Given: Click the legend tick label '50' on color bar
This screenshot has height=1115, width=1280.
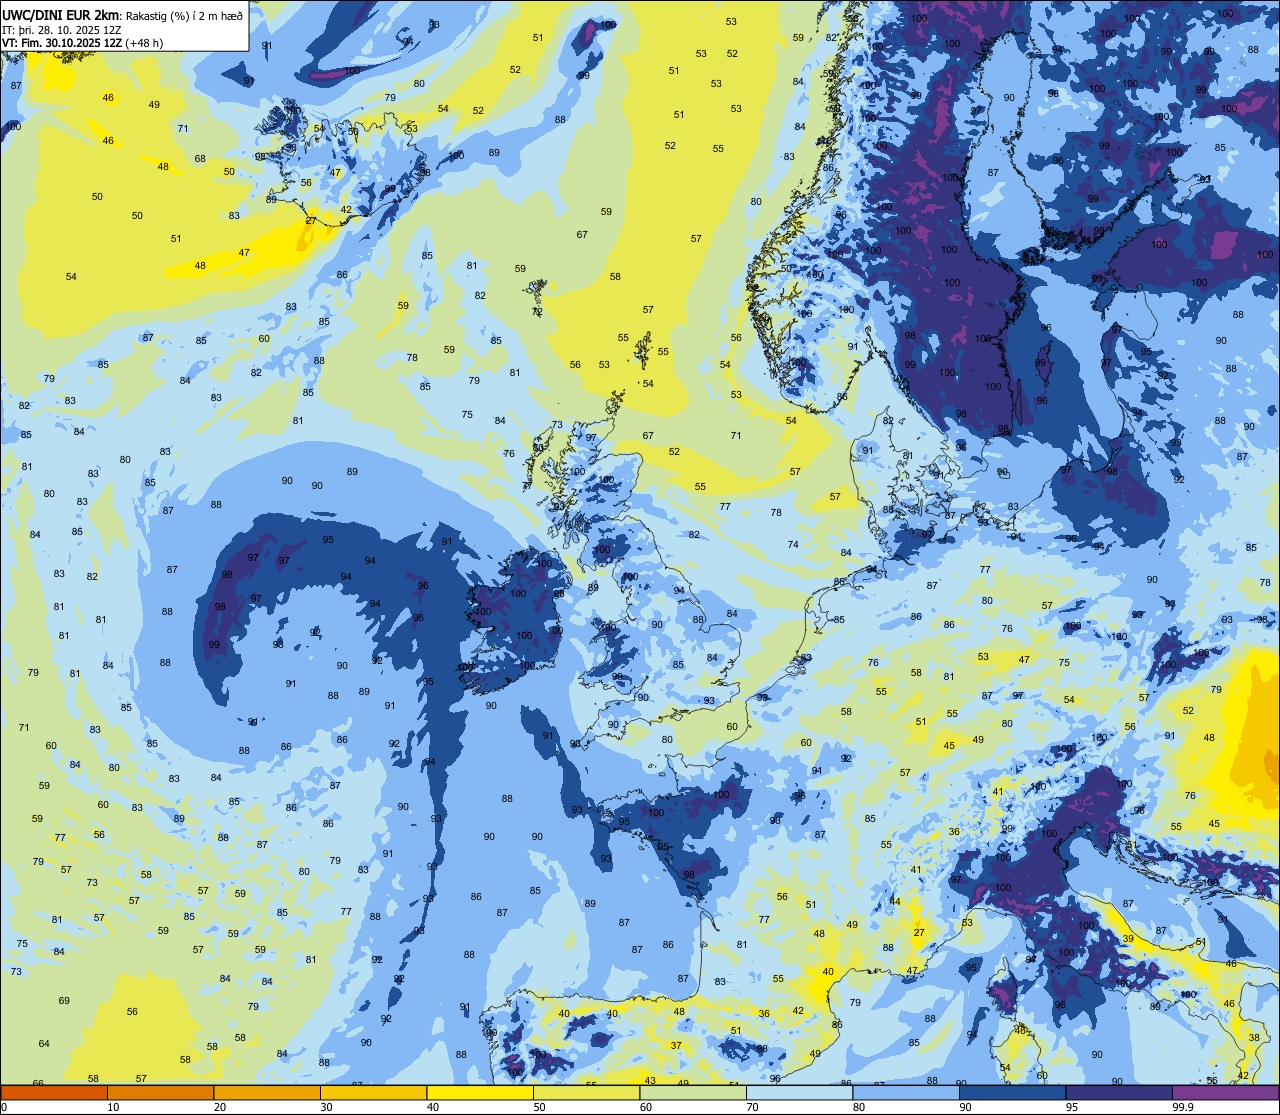Looking at the screenshot, I should click(539, 1107).
